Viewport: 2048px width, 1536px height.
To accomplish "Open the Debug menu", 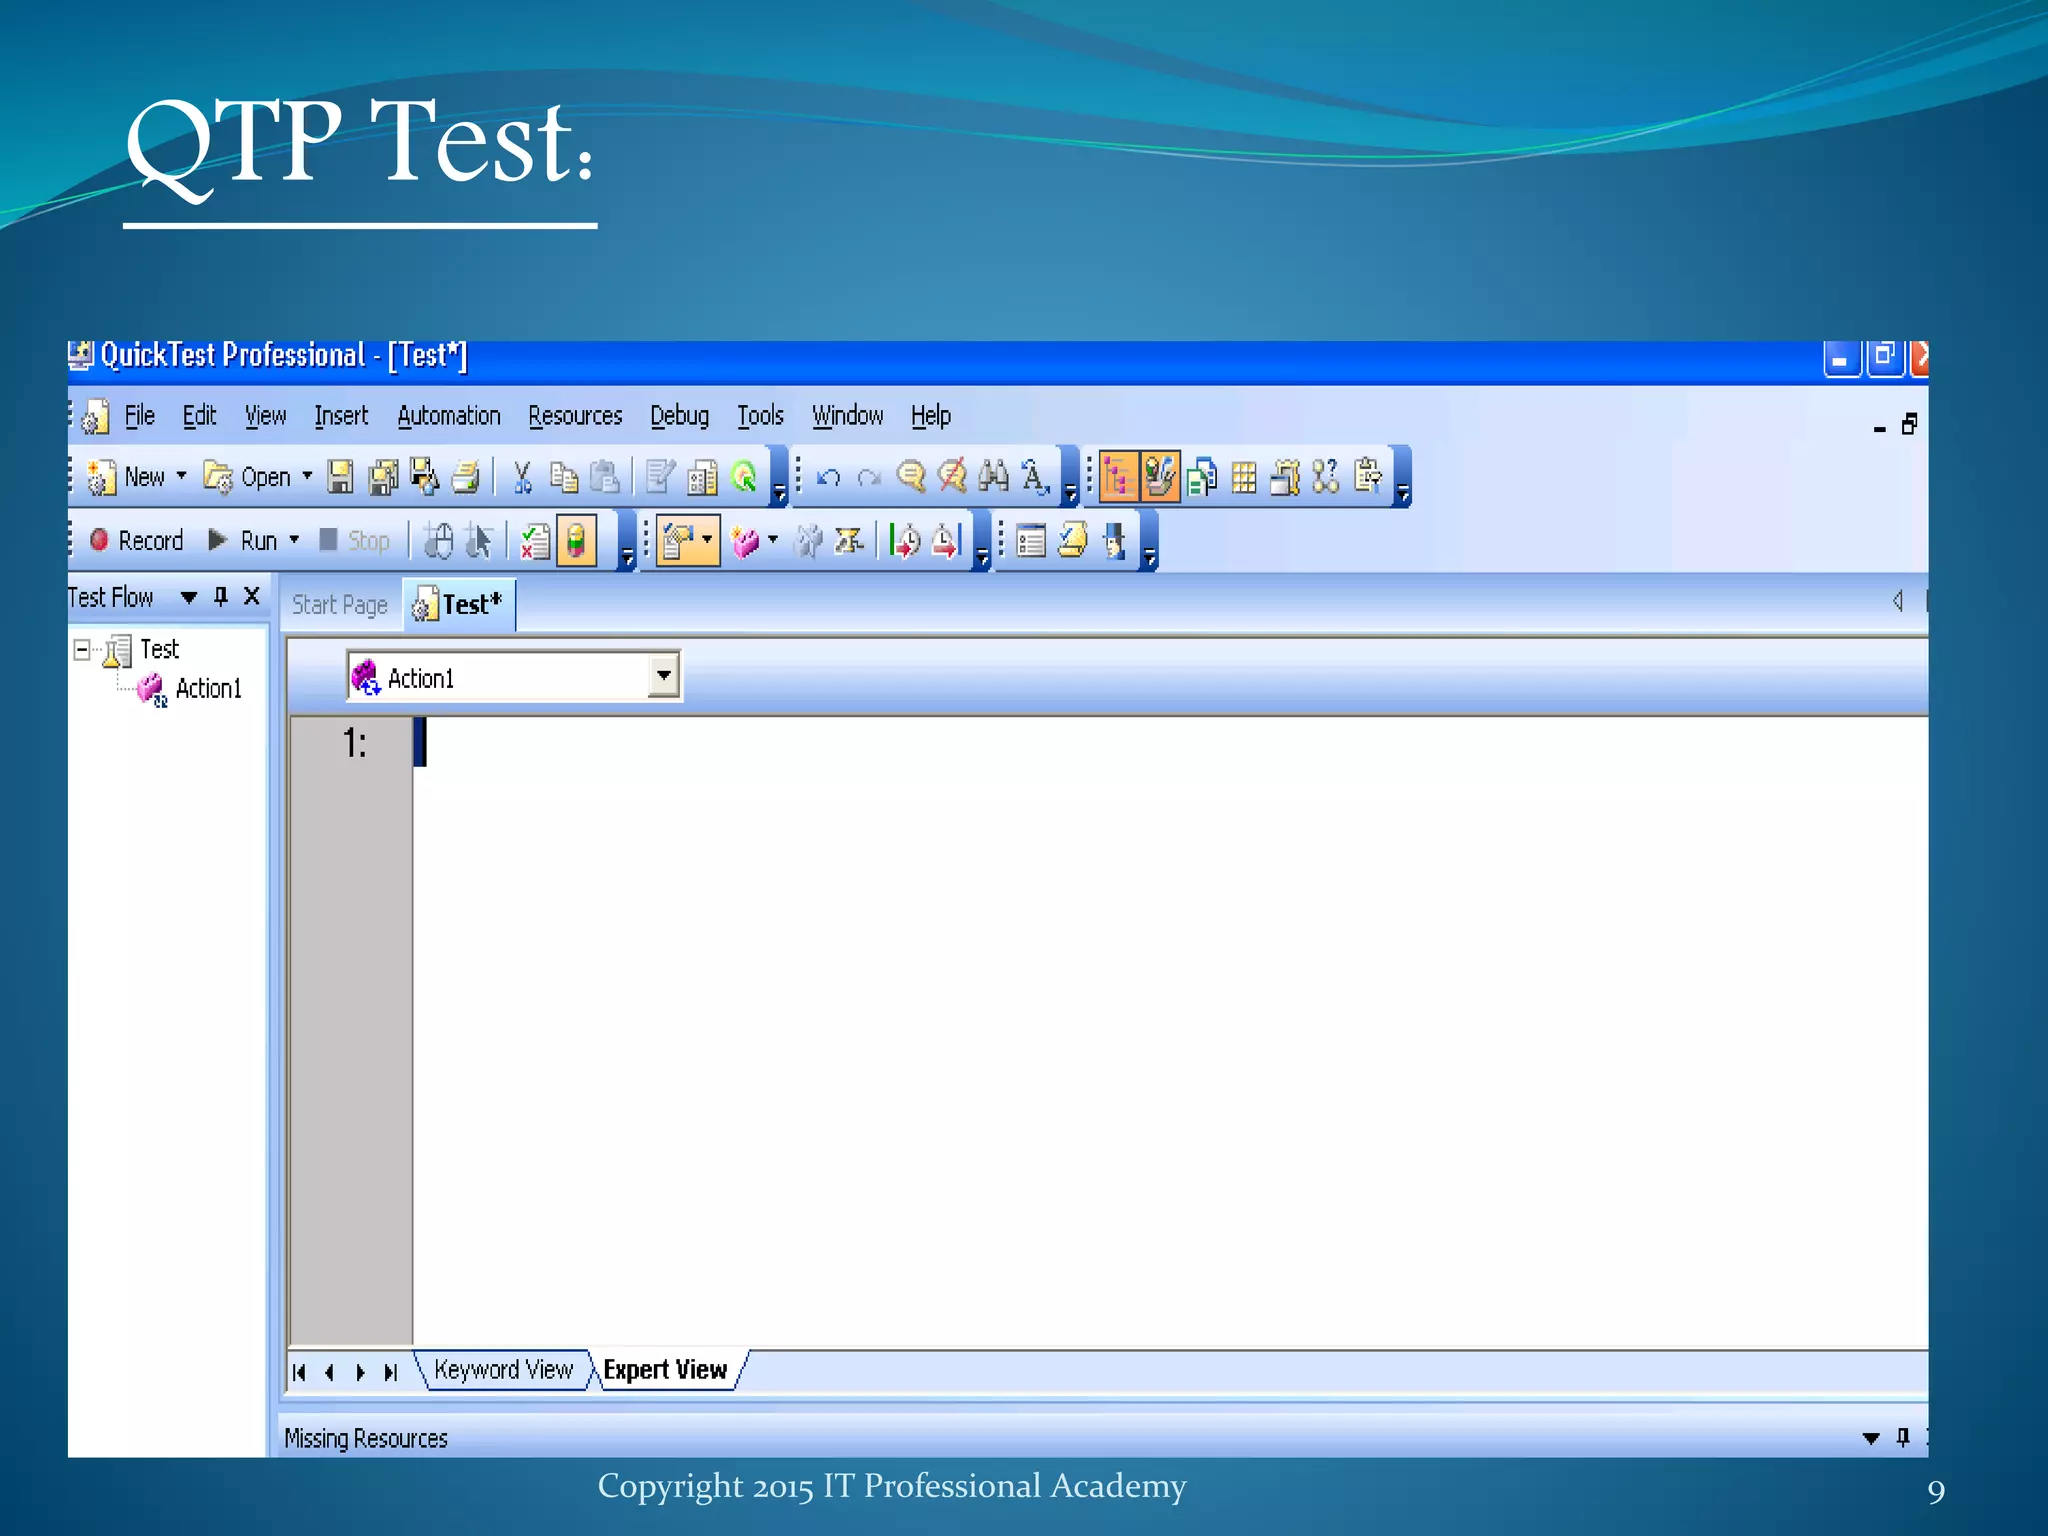I will point(679,416).
